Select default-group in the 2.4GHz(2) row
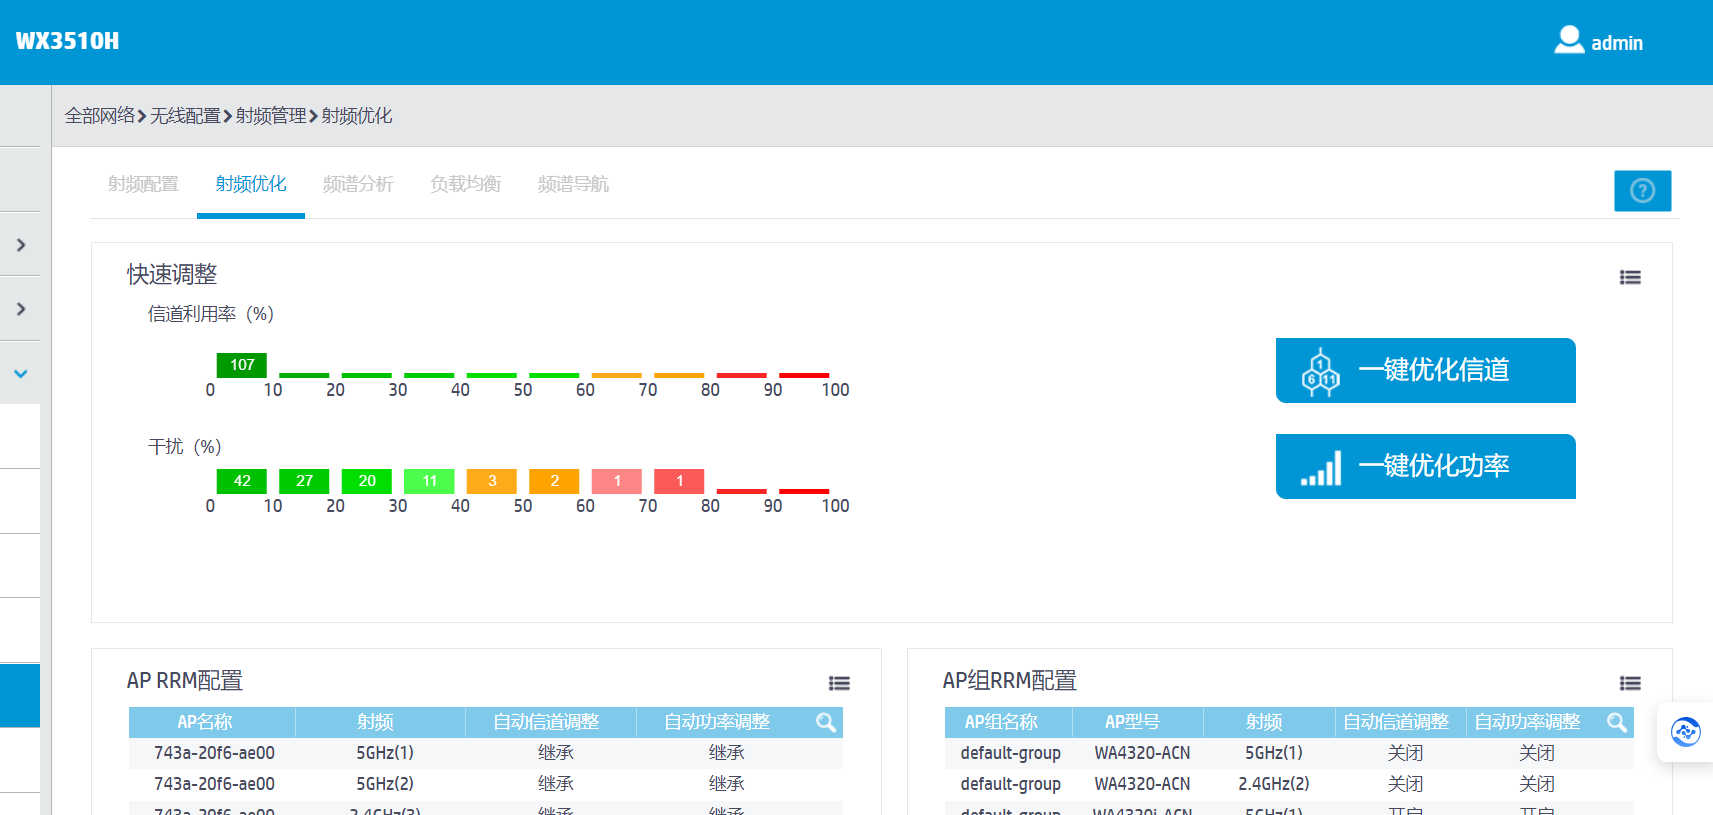Screen dimensions: 1713x815 coord(1011,784)
